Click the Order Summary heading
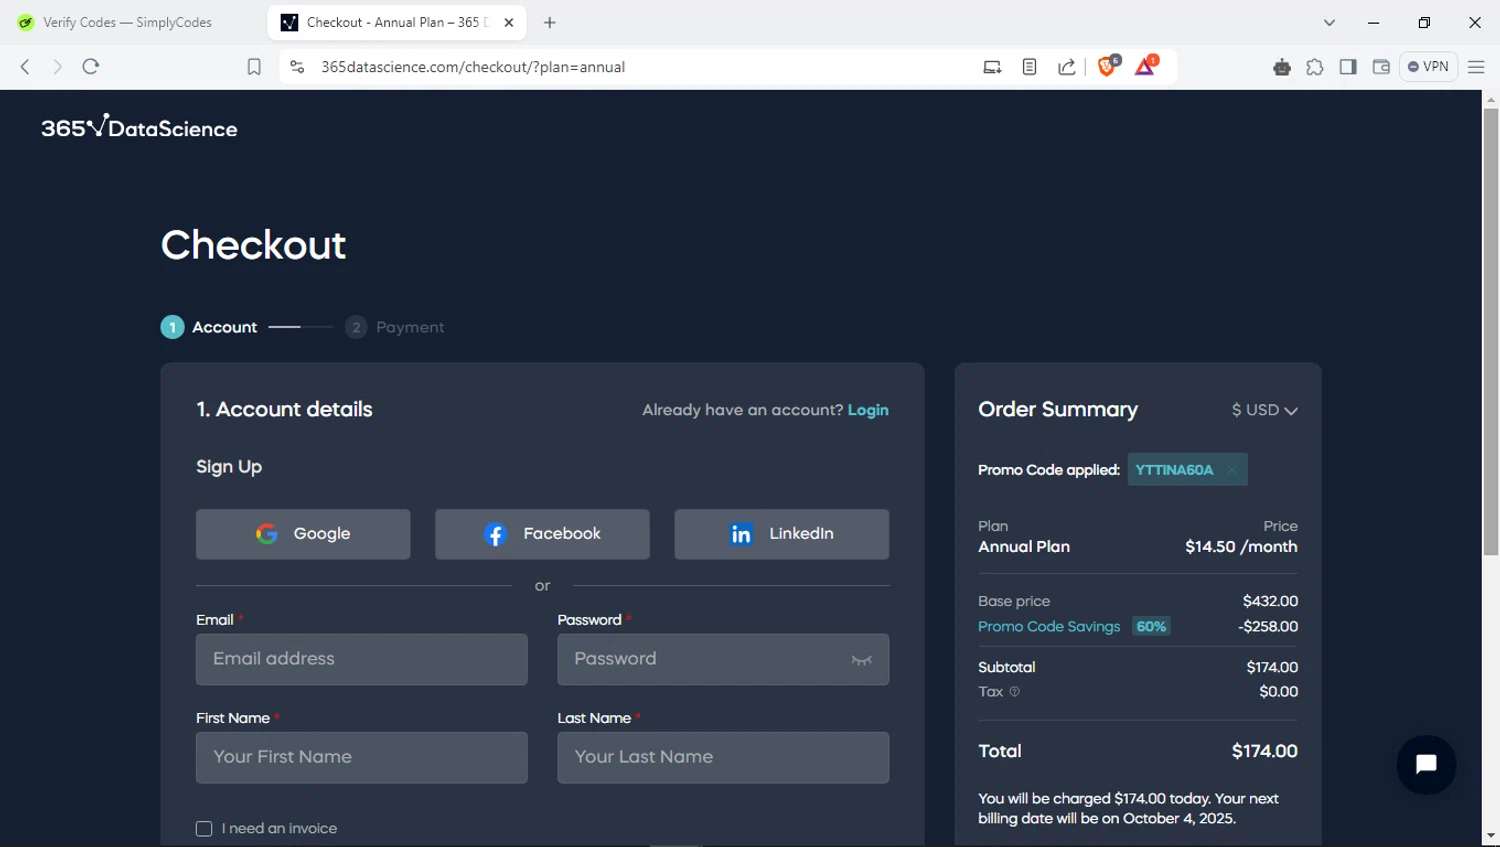Viewport: 1500px width, 847px height. coord(1058,410)
